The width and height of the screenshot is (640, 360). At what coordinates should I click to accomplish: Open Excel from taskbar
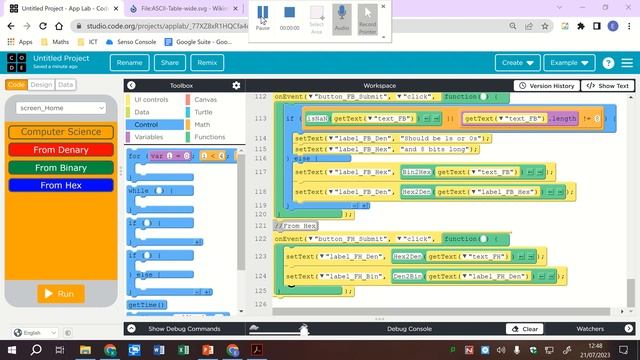click(183, 350)
